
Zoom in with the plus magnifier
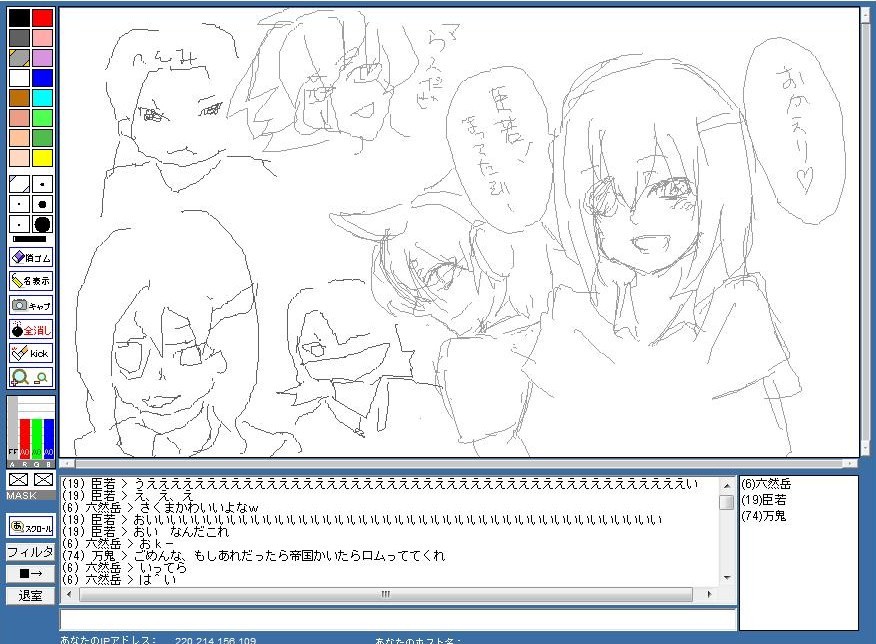point(20,378)
